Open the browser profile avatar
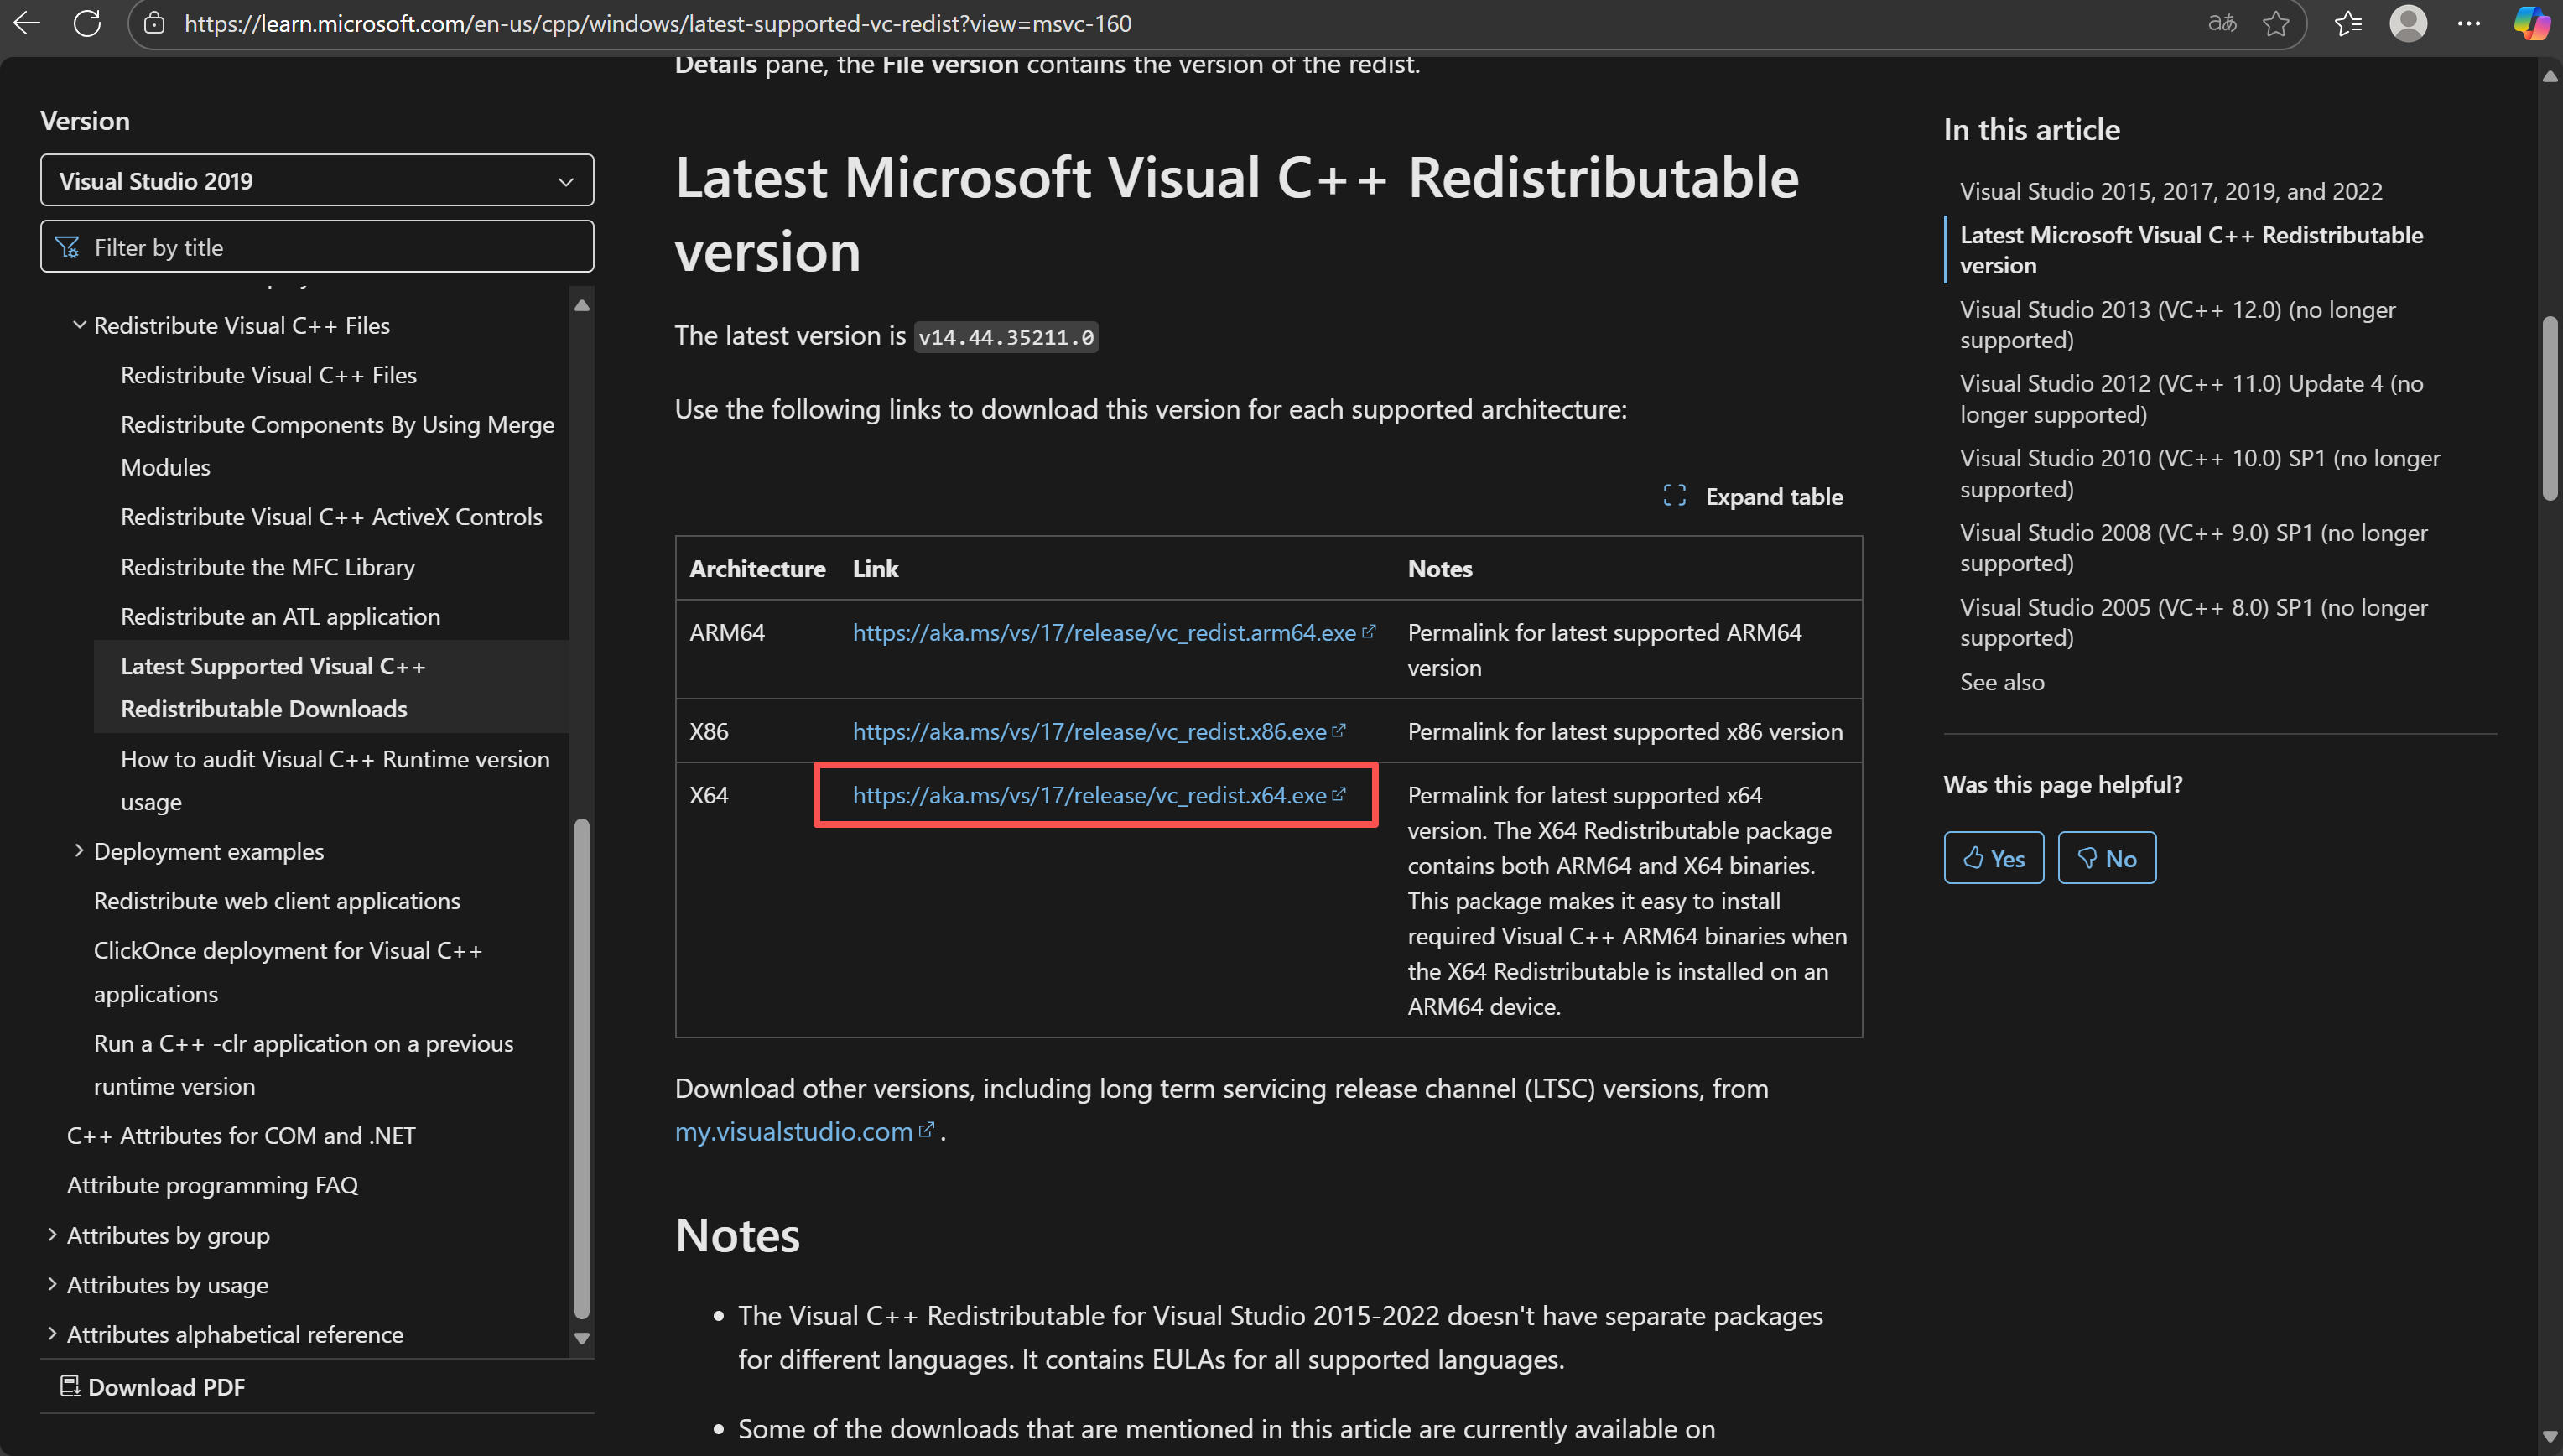The width and height of the screenshot is (2563, 1456). 2408,23
